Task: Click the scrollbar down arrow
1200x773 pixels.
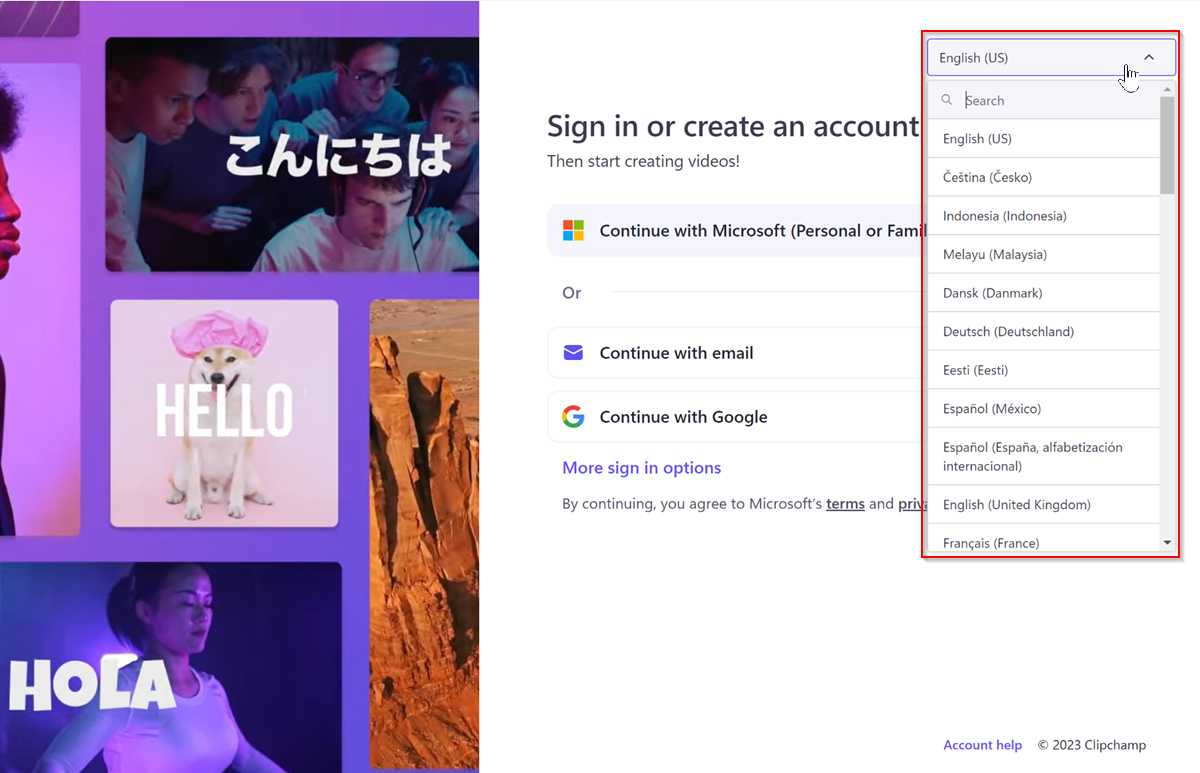Action: pos(1167,543)
